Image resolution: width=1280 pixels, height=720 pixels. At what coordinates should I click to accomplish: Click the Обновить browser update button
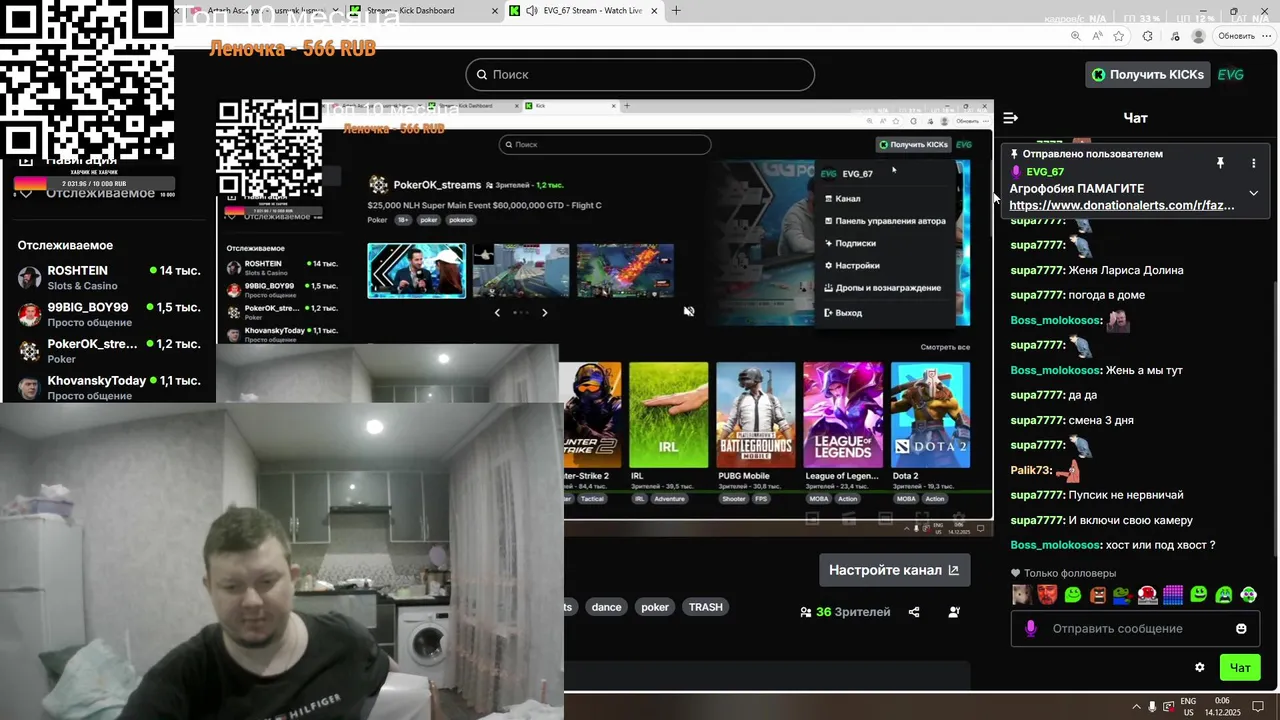point(1236,36)
